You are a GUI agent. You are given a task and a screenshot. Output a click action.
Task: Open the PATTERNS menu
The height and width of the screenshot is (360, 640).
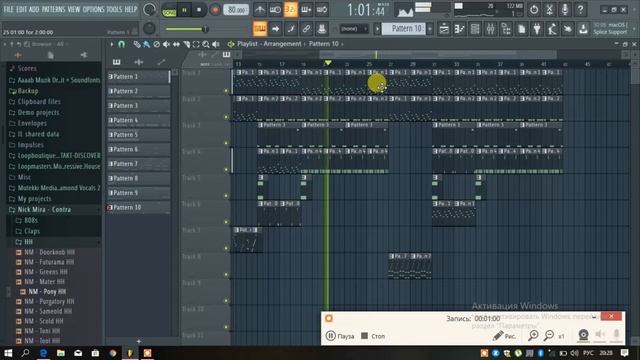point(53,9)
